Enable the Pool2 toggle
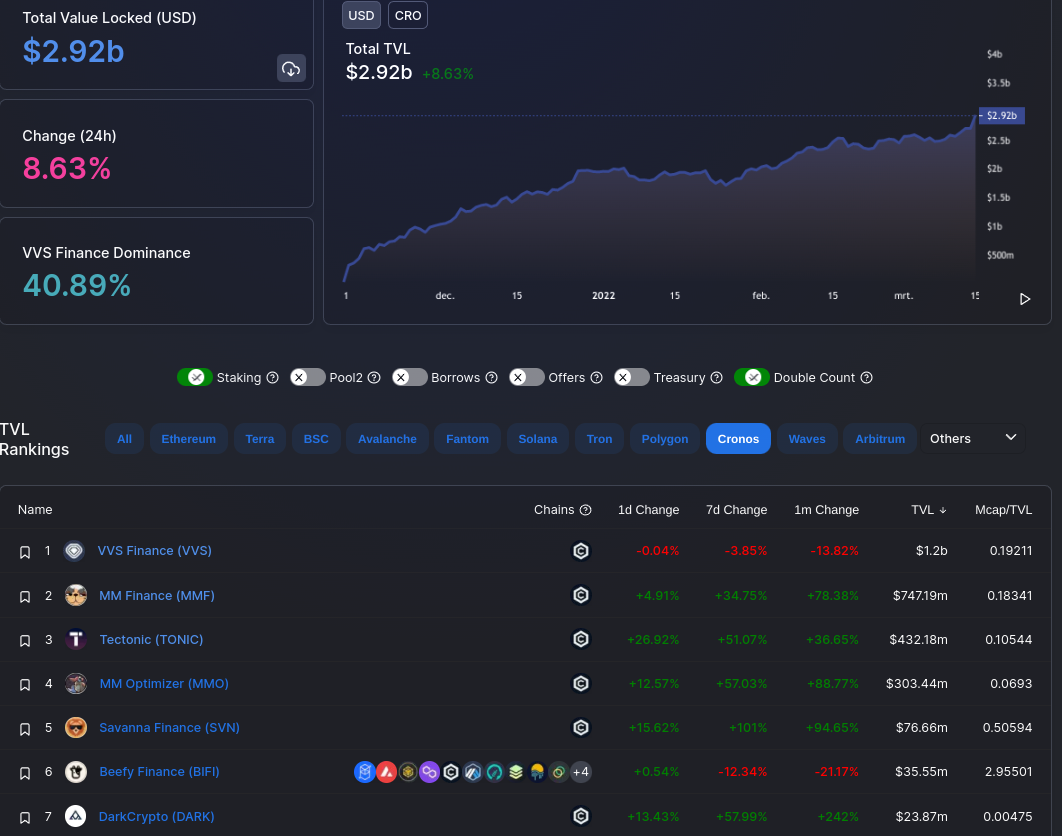The image size is (1062, 836). tap(307, 377)
